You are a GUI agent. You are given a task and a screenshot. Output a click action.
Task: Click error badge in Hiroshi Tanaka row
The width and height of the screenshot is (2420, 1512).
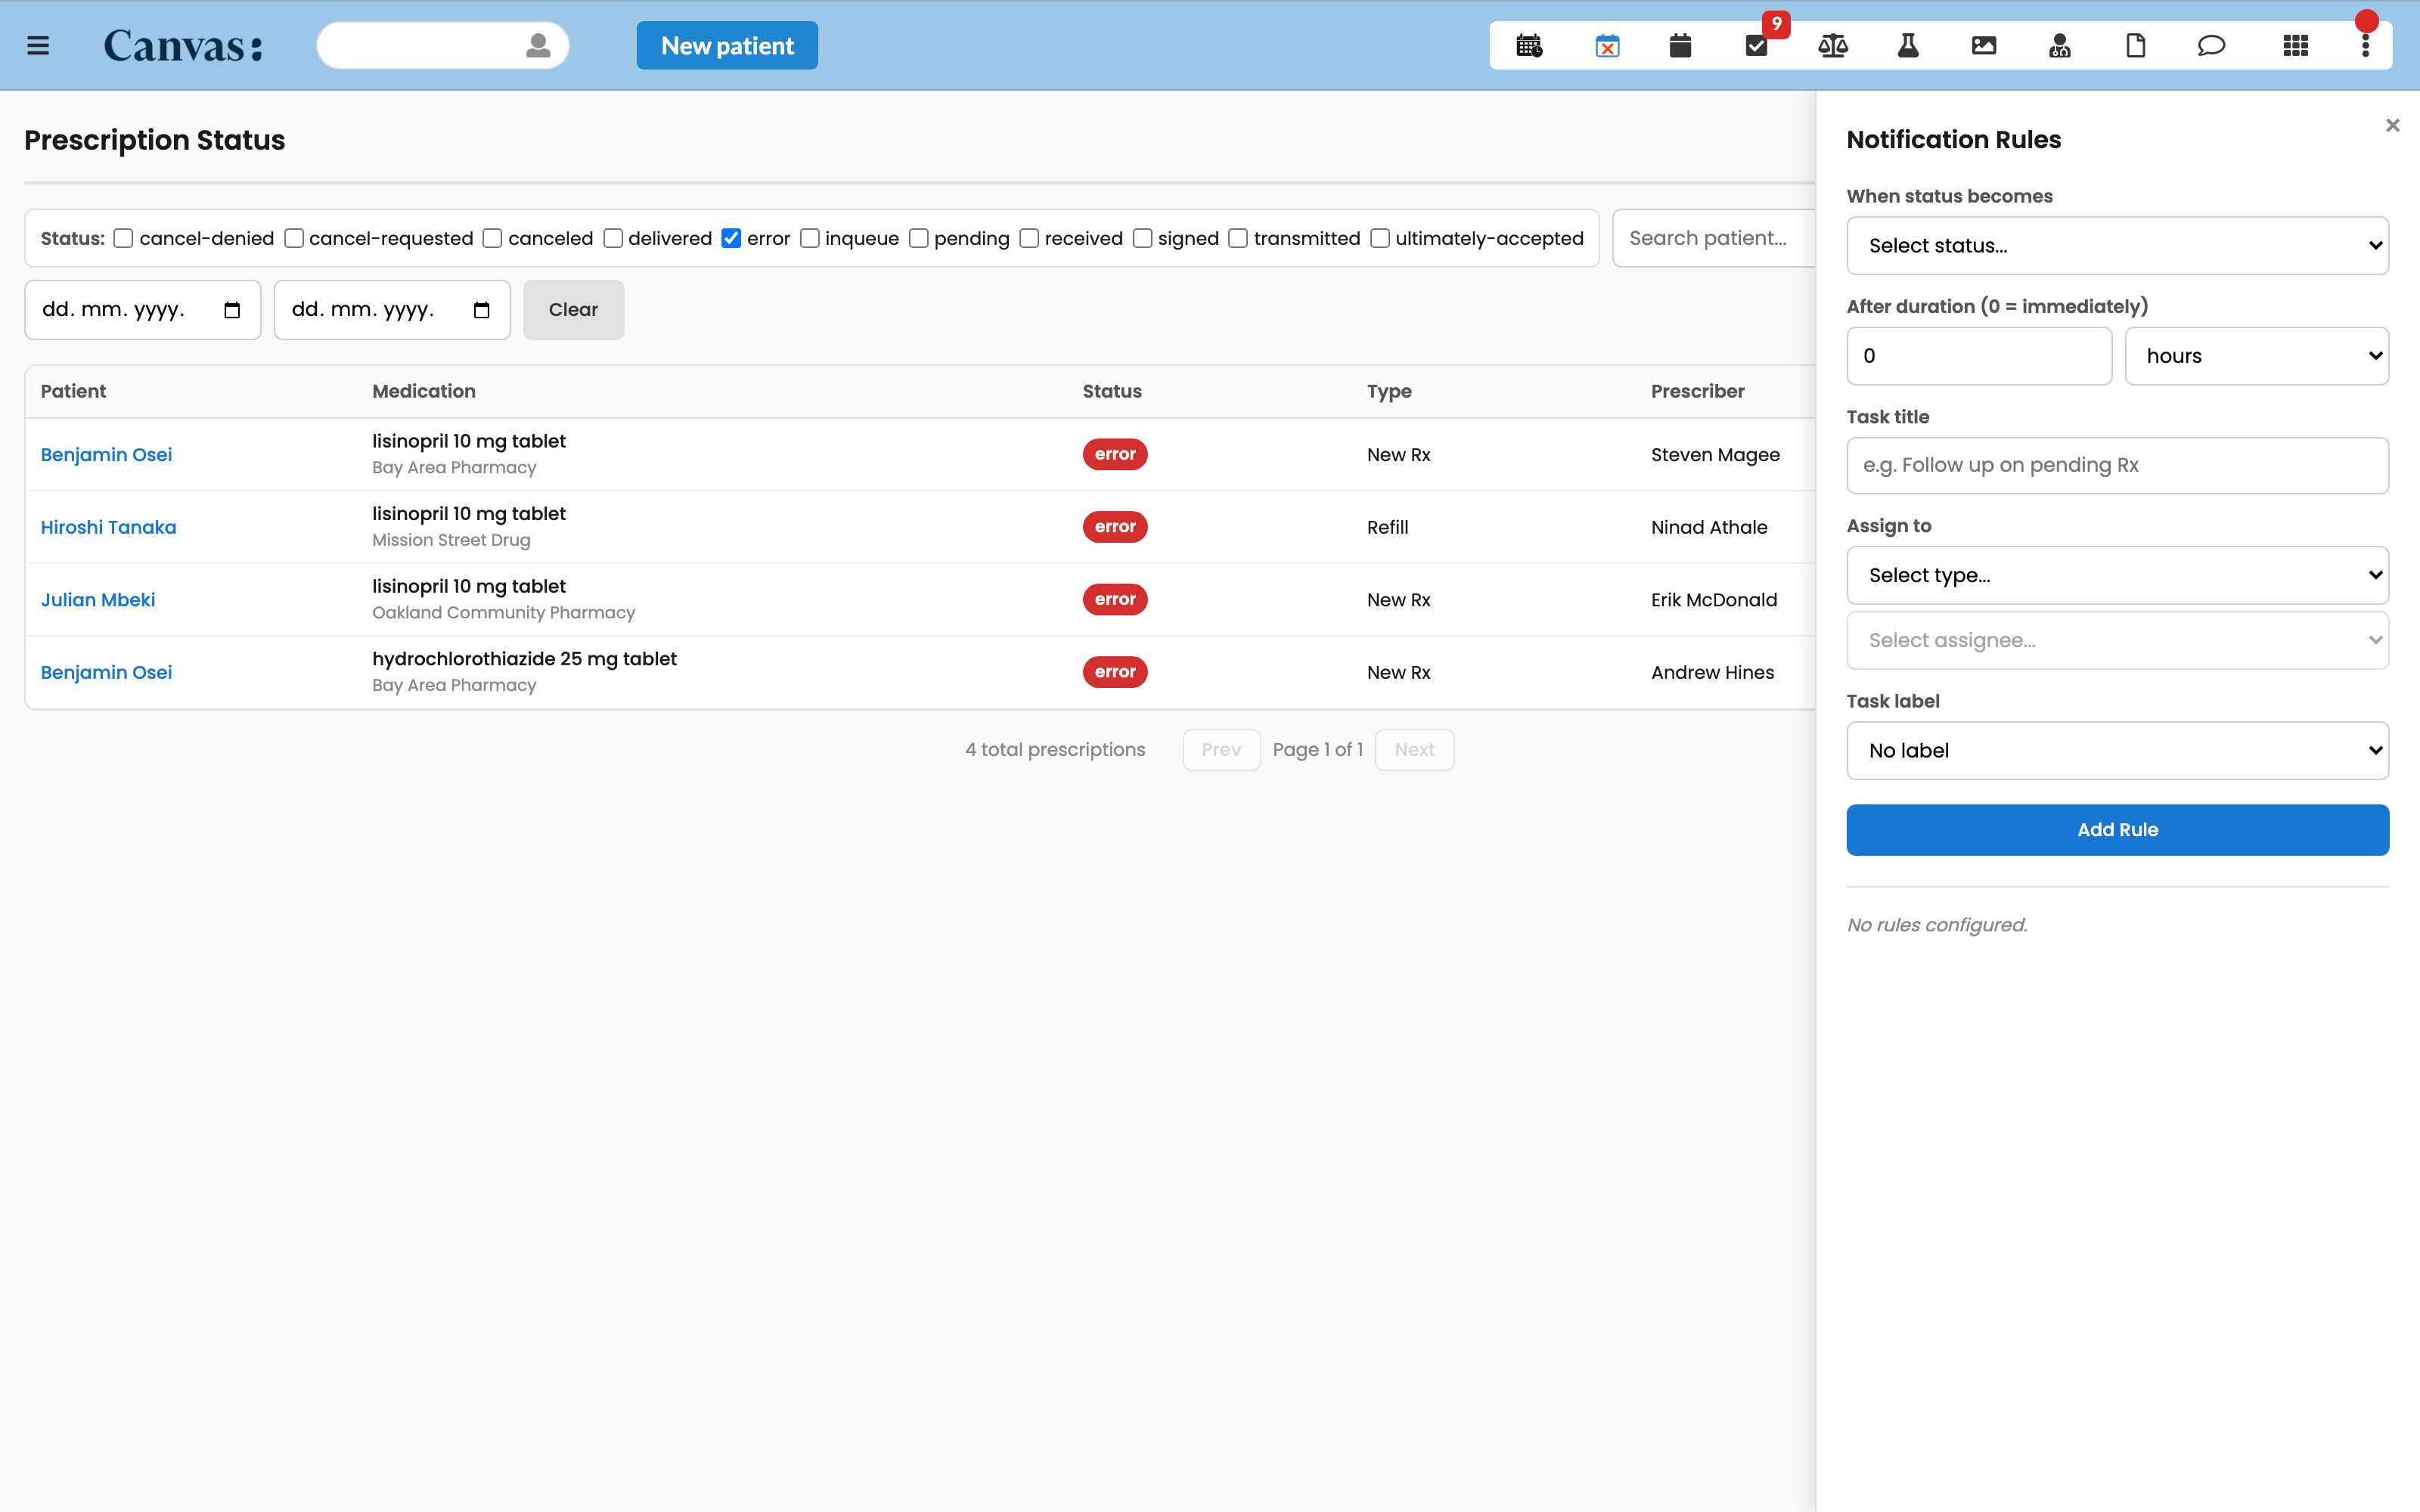click(x=1115, y=527)
